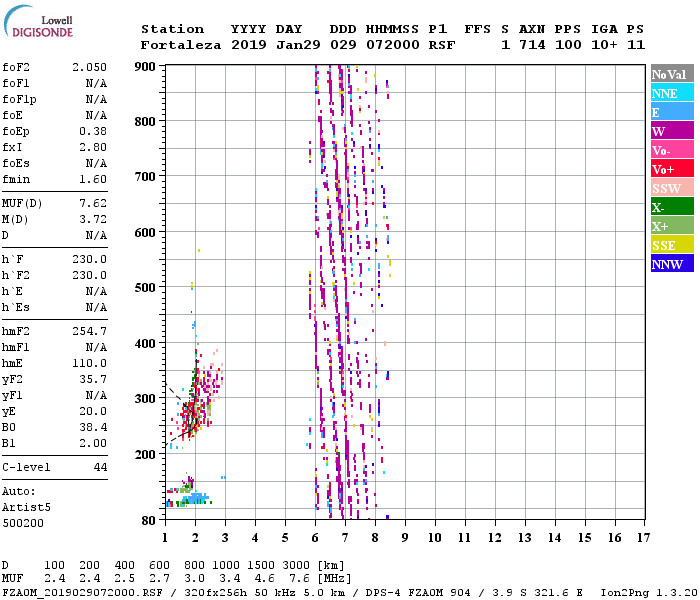Click the FZAOM_2019029072000.RSF file name
The height and width of the screenshot is (600, 700).
pos(83,592)
